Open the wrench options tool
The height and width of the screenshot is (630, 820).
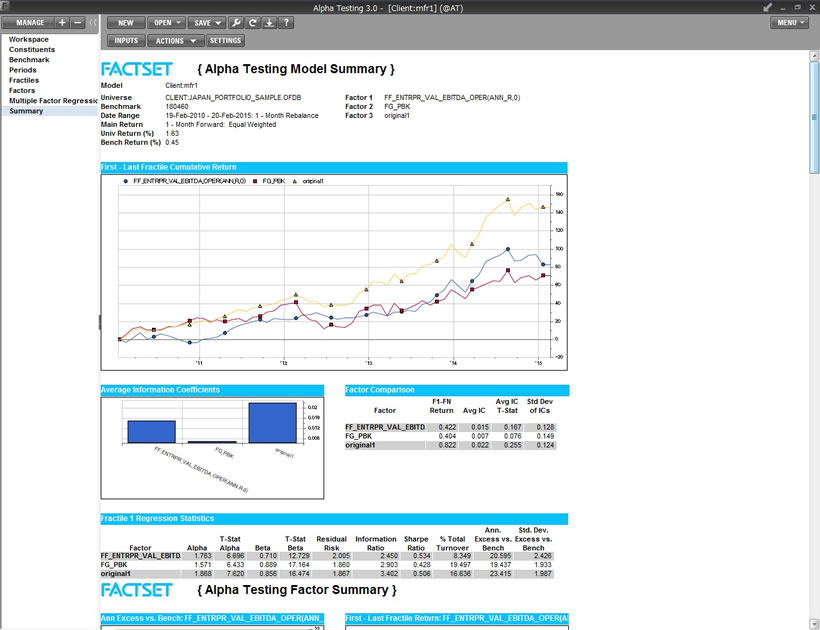(236, 22)
